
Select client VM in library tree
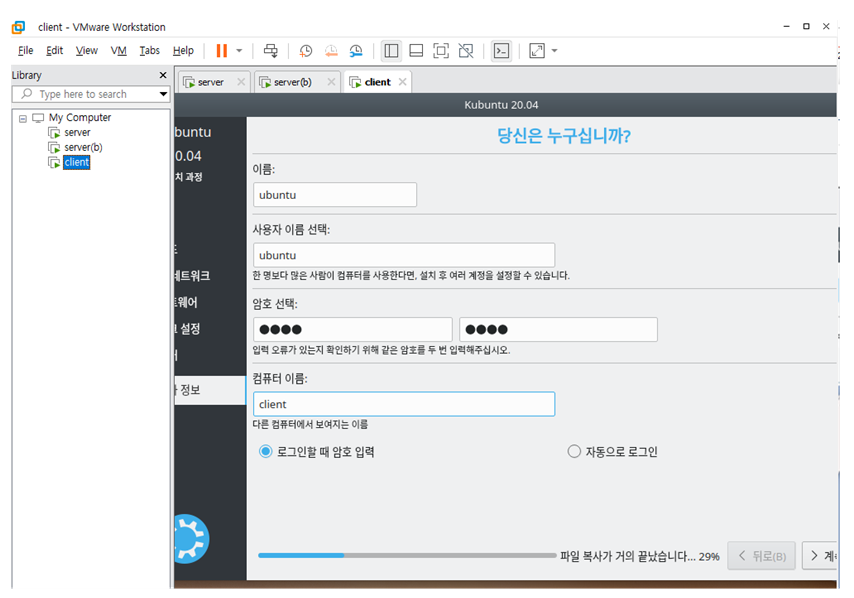click(76, 162)
